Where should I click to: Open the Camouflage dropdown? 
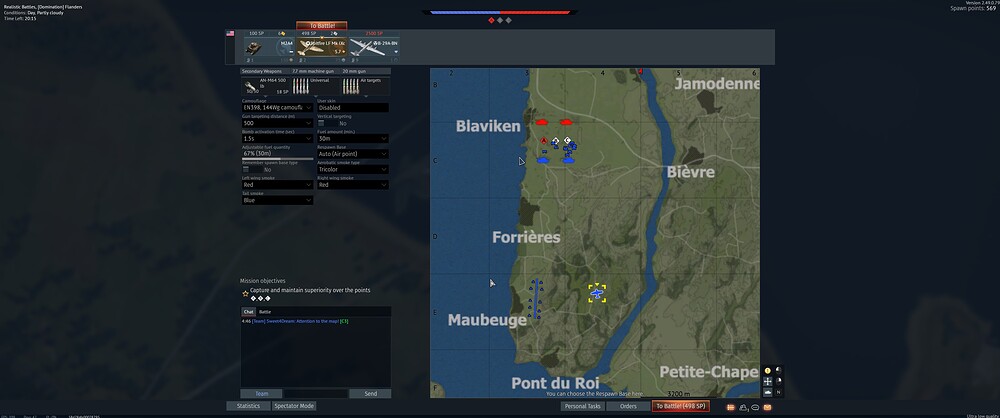click(277, 107)
